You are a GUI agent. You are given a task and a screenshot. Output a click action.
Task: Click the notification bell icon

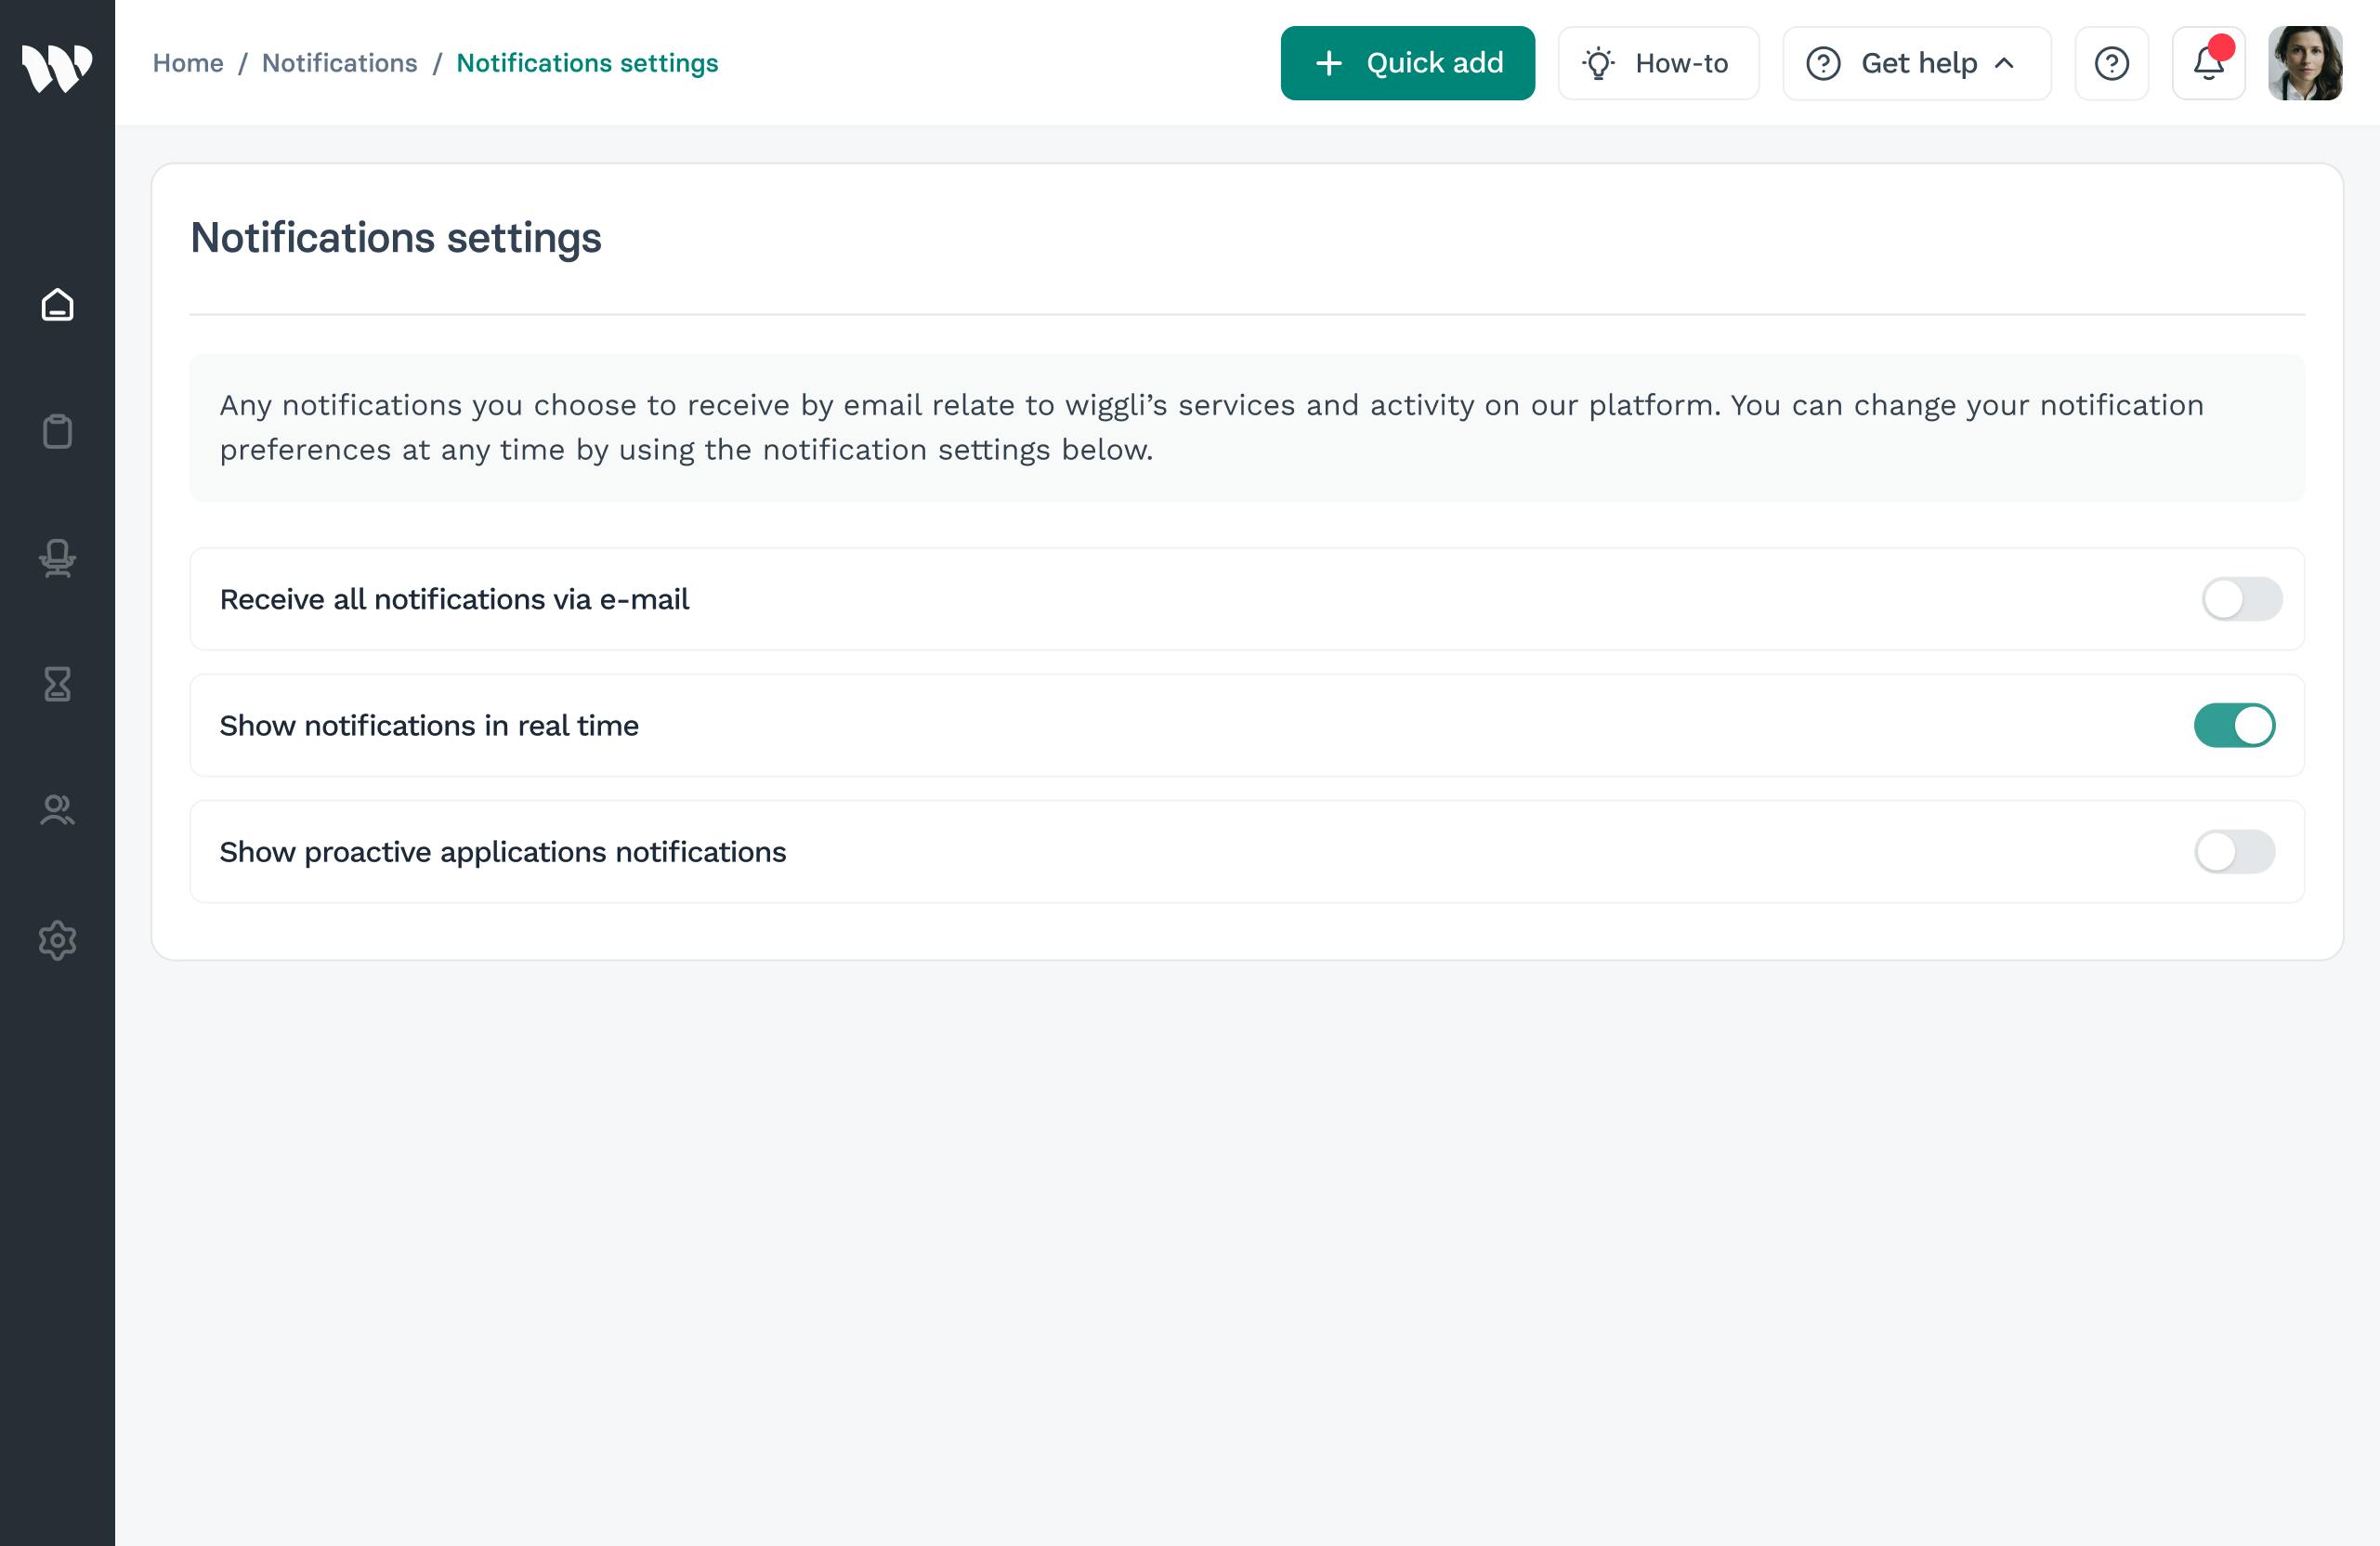click(2208, 64)
